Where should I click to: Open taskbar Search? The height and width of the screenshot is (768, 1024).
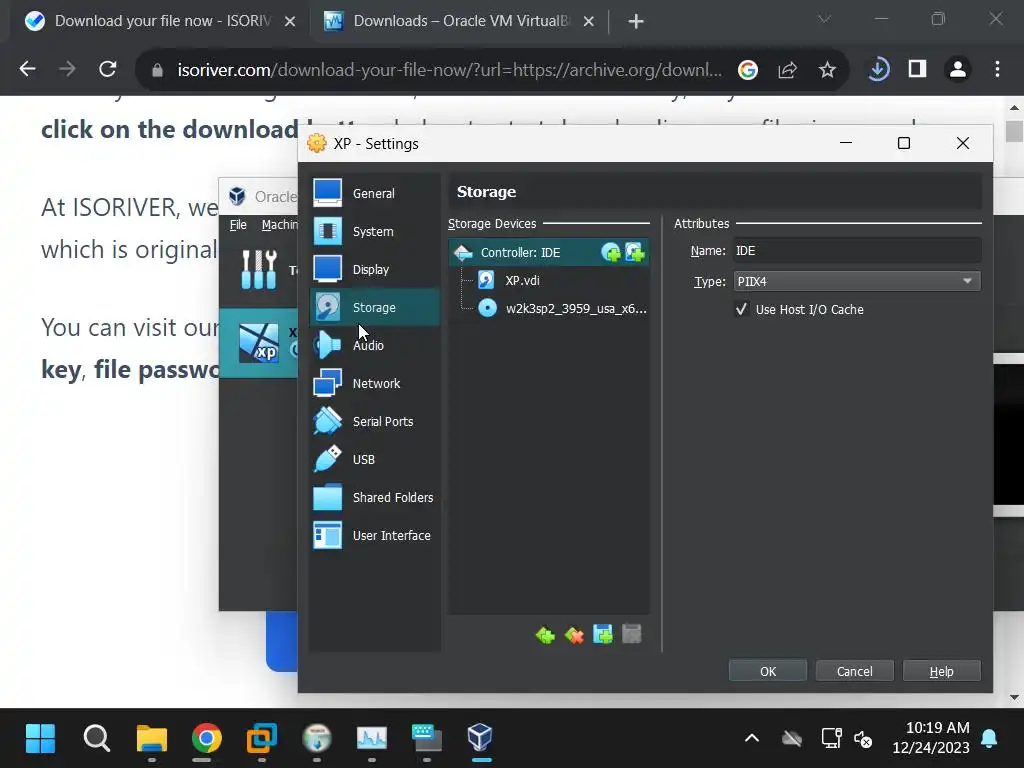pyautogui.click(x=97, y=739)
